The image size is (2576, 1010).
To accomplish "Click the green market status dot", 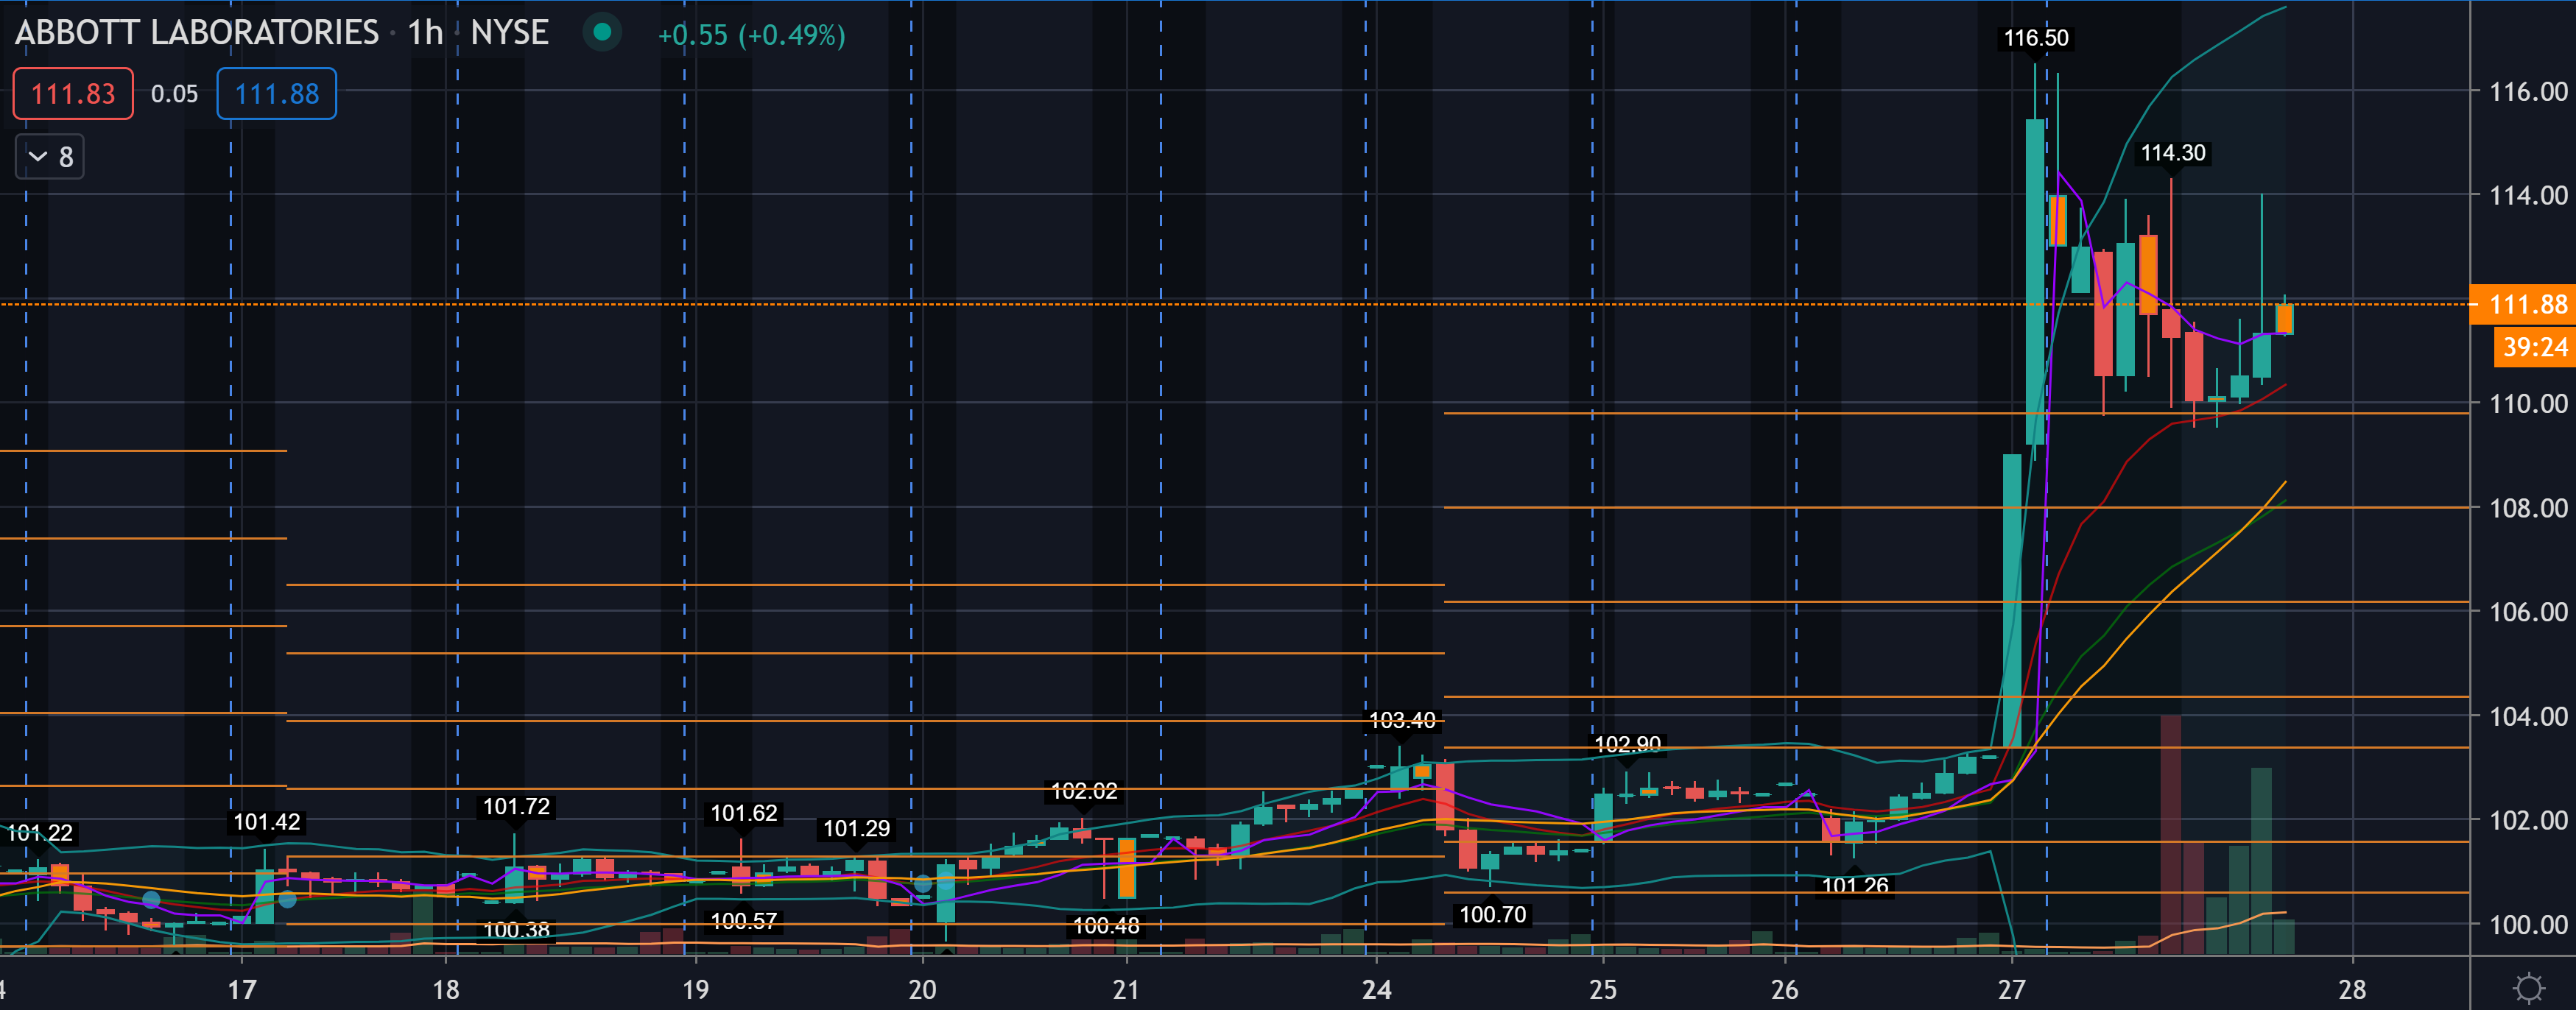I will 602,32.
